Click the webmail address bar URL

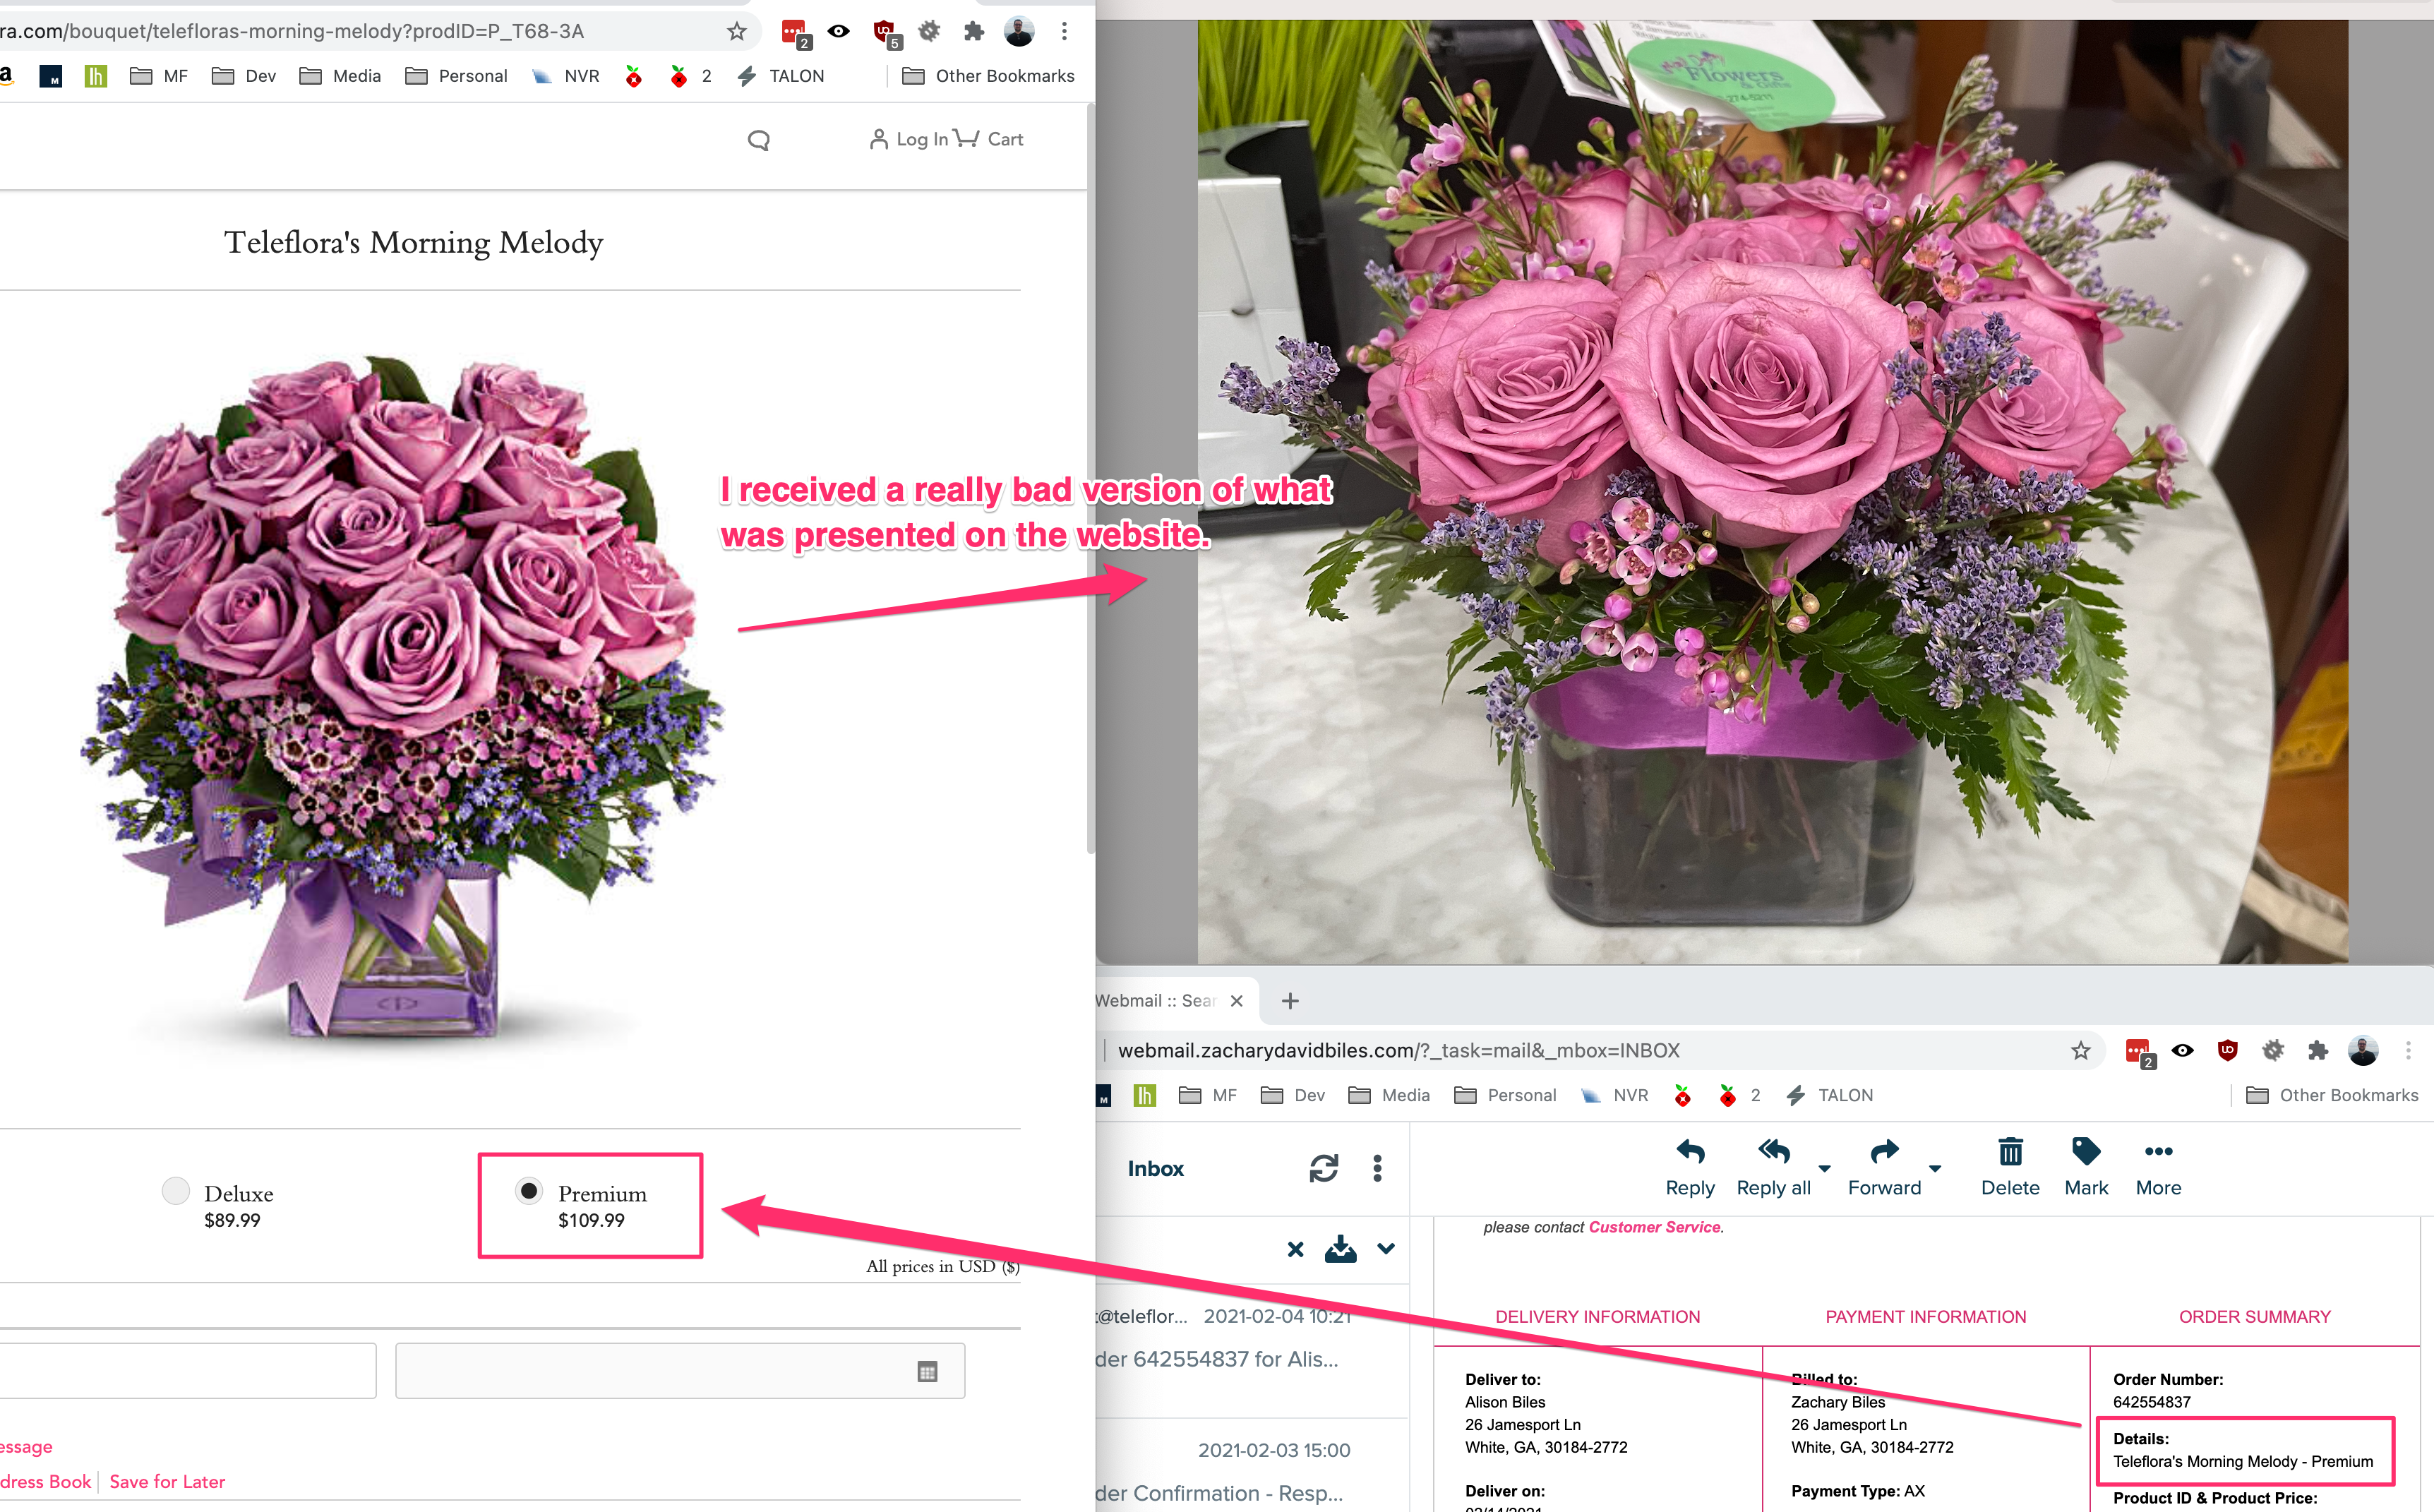pyautogui.click(x=1398, y=1051)
